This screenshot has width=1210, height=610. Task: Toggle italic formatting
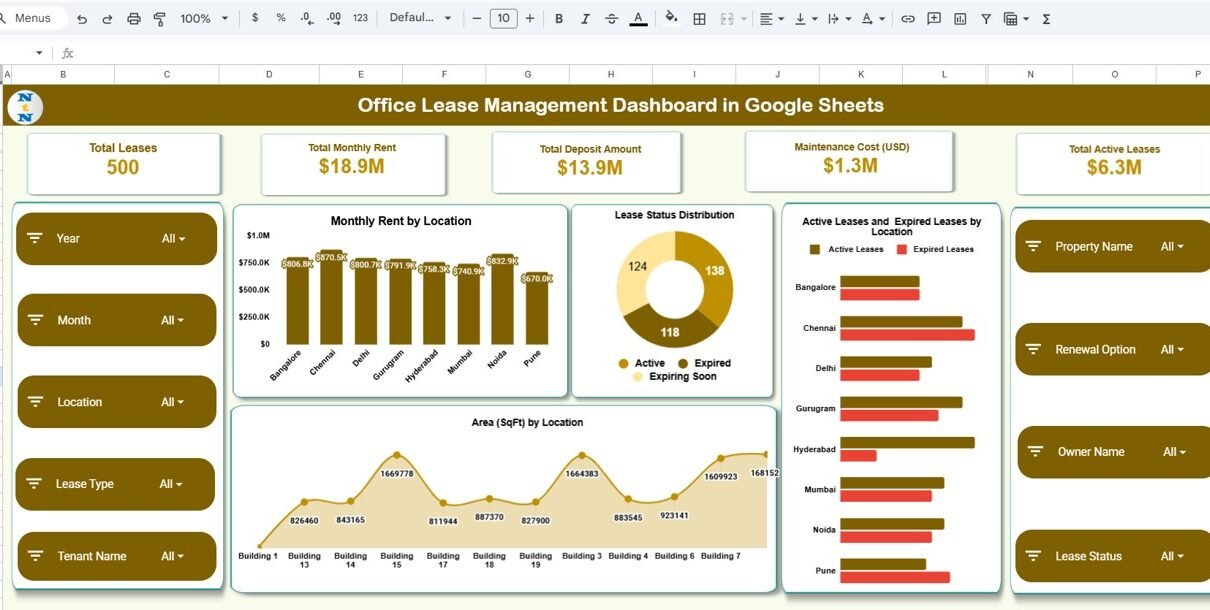tap(585, 18)
